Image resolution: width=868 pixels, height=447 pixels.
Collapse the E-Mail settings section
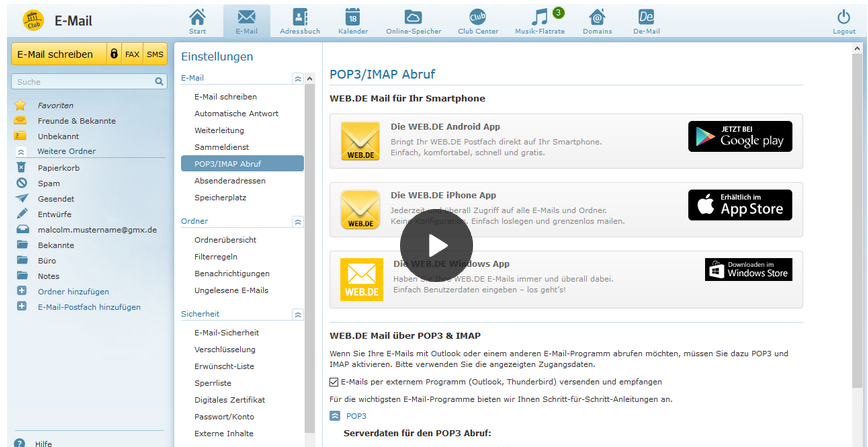click(x=298, y=79)
